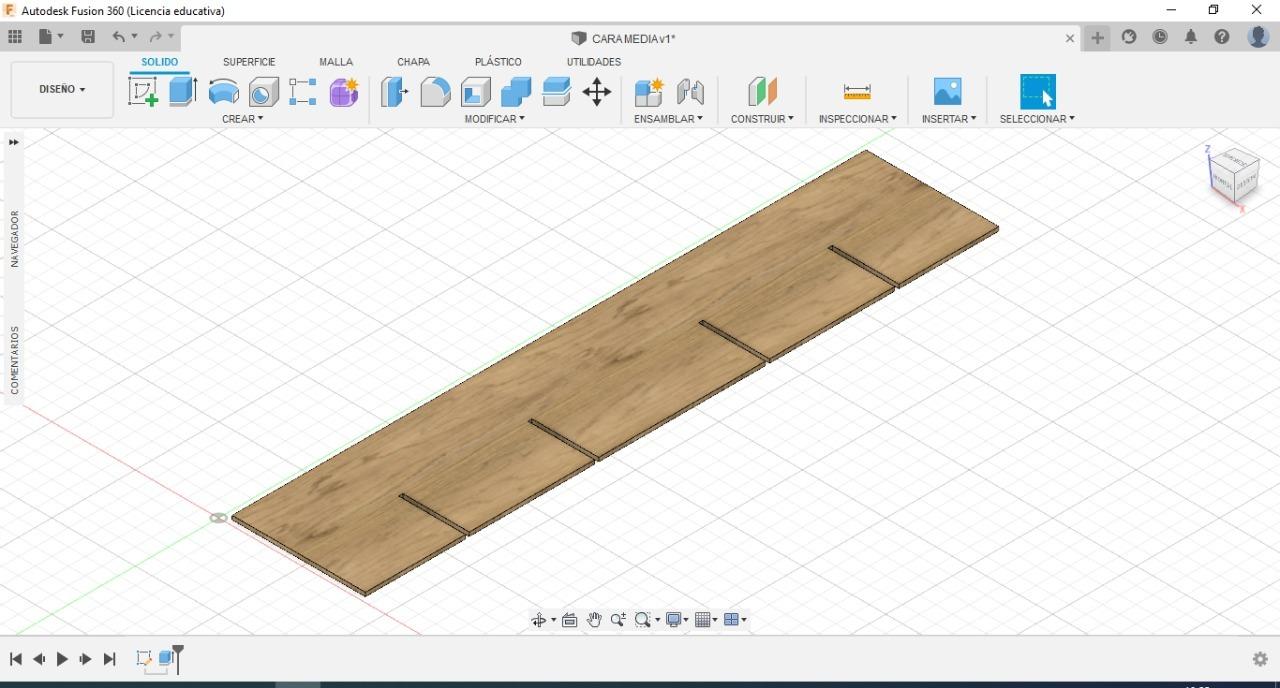Switch to the SUPERFICIE tab
This screenshot has width=1280, height=688.
[249, 62]
